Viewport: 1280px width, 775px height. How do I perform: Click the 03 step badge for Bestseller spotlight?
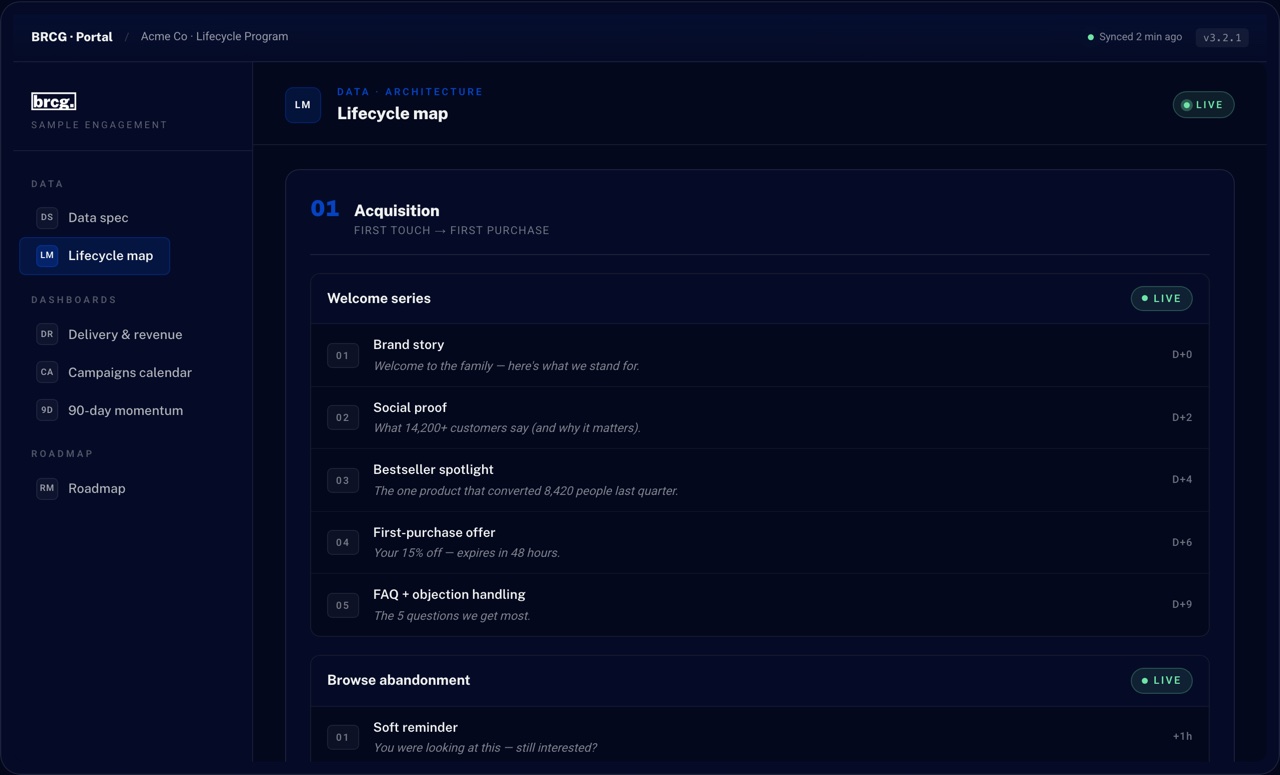[343, 480]
